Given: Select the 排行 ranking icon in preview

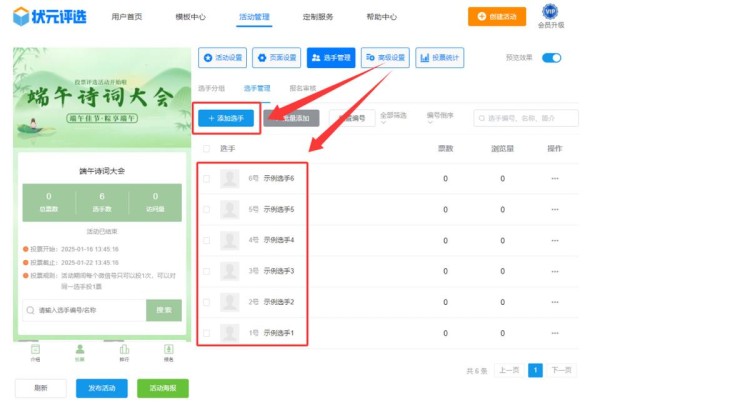Looking at the screenshot, I should (x=124, y=351).
